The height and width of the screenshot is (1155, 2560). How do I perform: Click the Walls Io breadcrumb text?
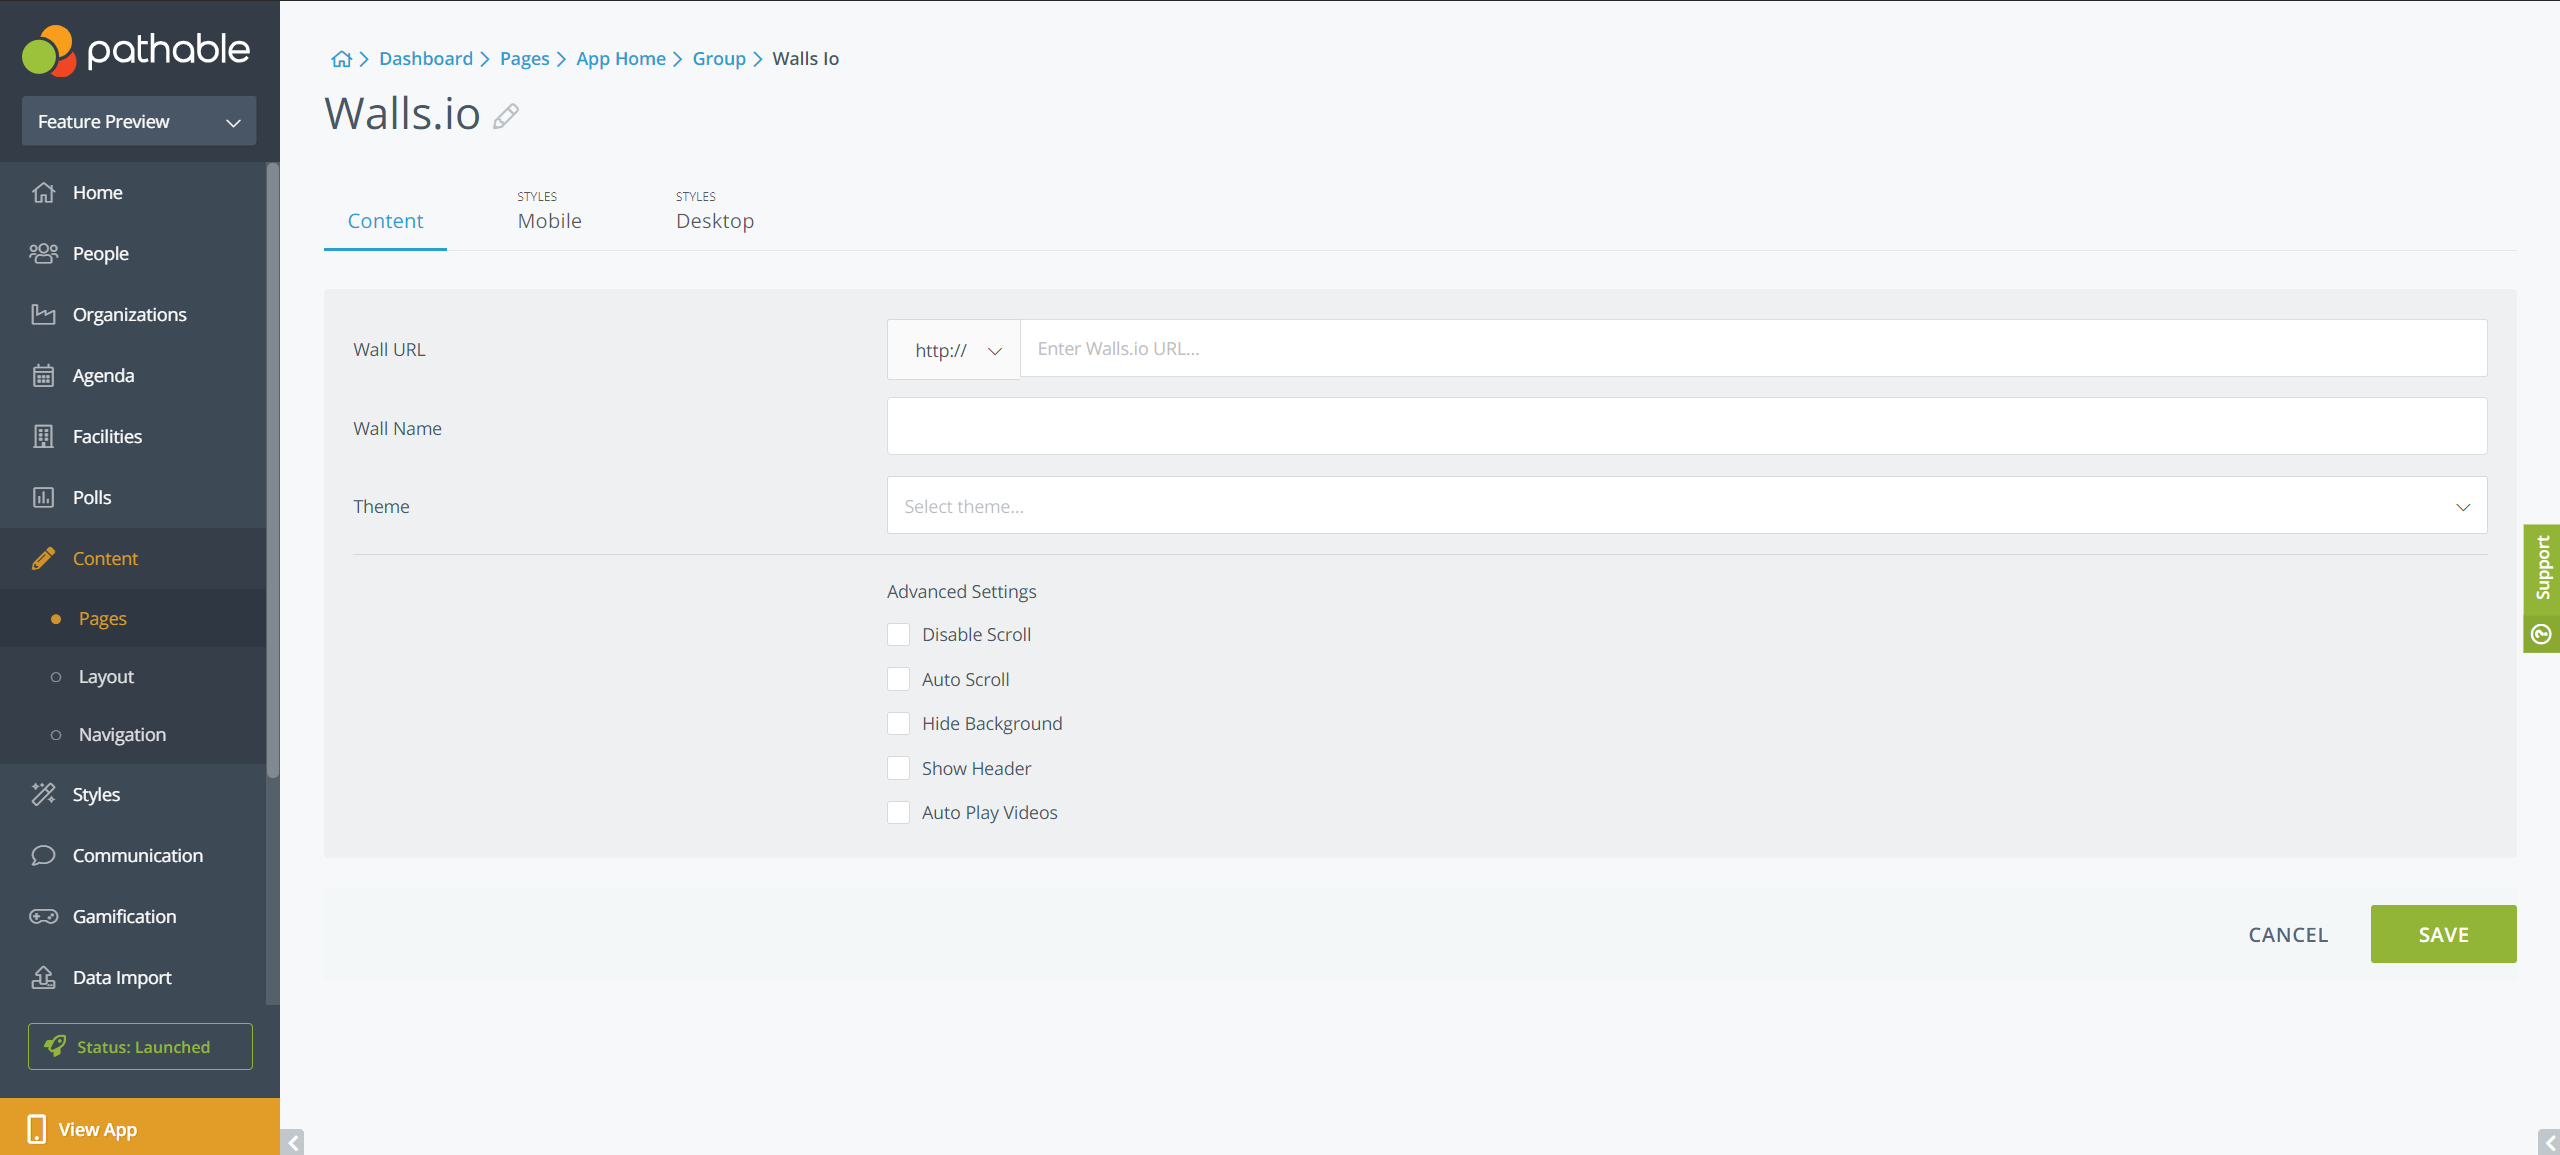coord(806,59)
